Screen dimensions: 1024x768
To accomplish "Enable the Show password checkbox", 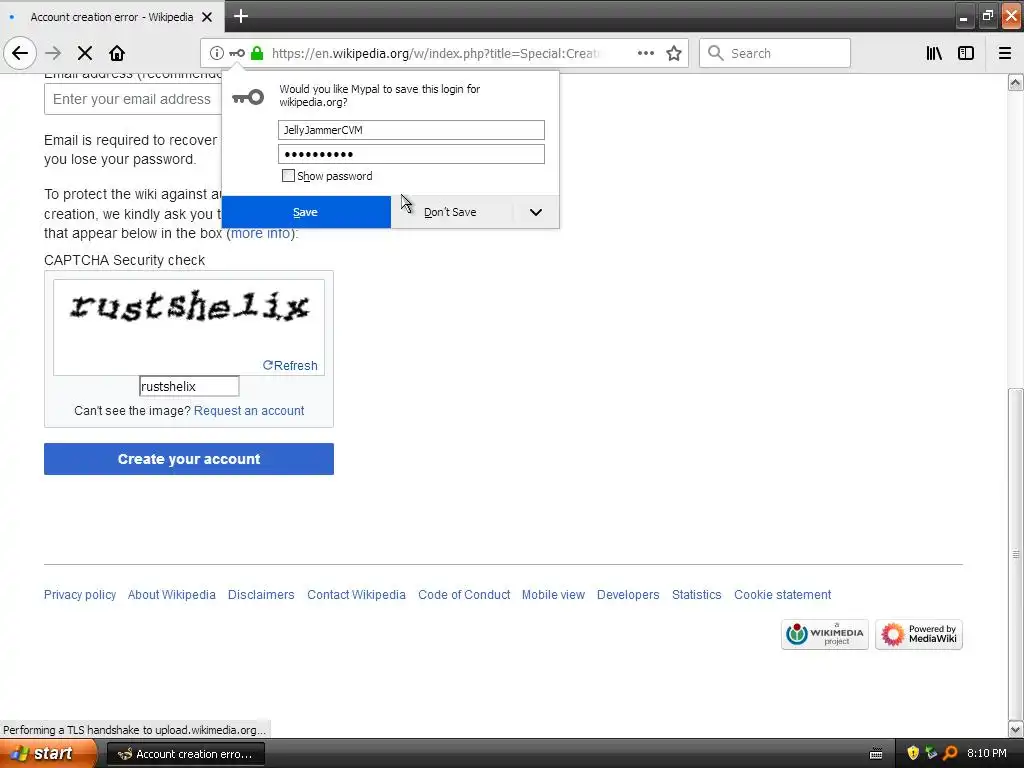I will coord(288,176).
